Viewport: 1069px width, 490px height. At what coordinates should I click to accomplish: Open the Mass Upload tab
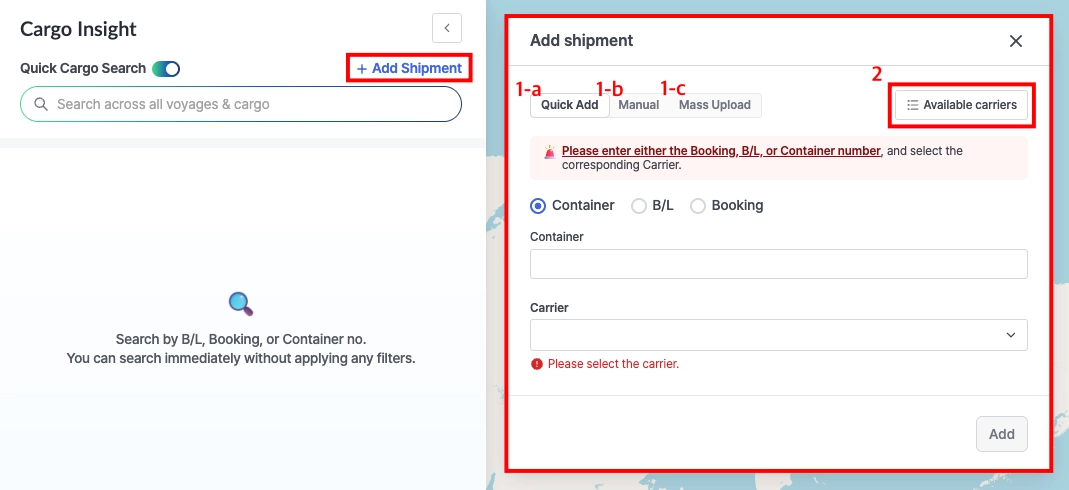click(714, 105)
